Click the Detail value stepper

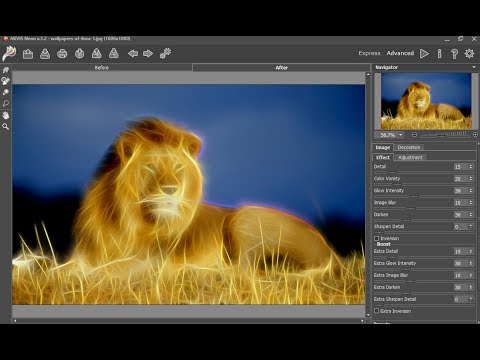(x=471, y=167)
